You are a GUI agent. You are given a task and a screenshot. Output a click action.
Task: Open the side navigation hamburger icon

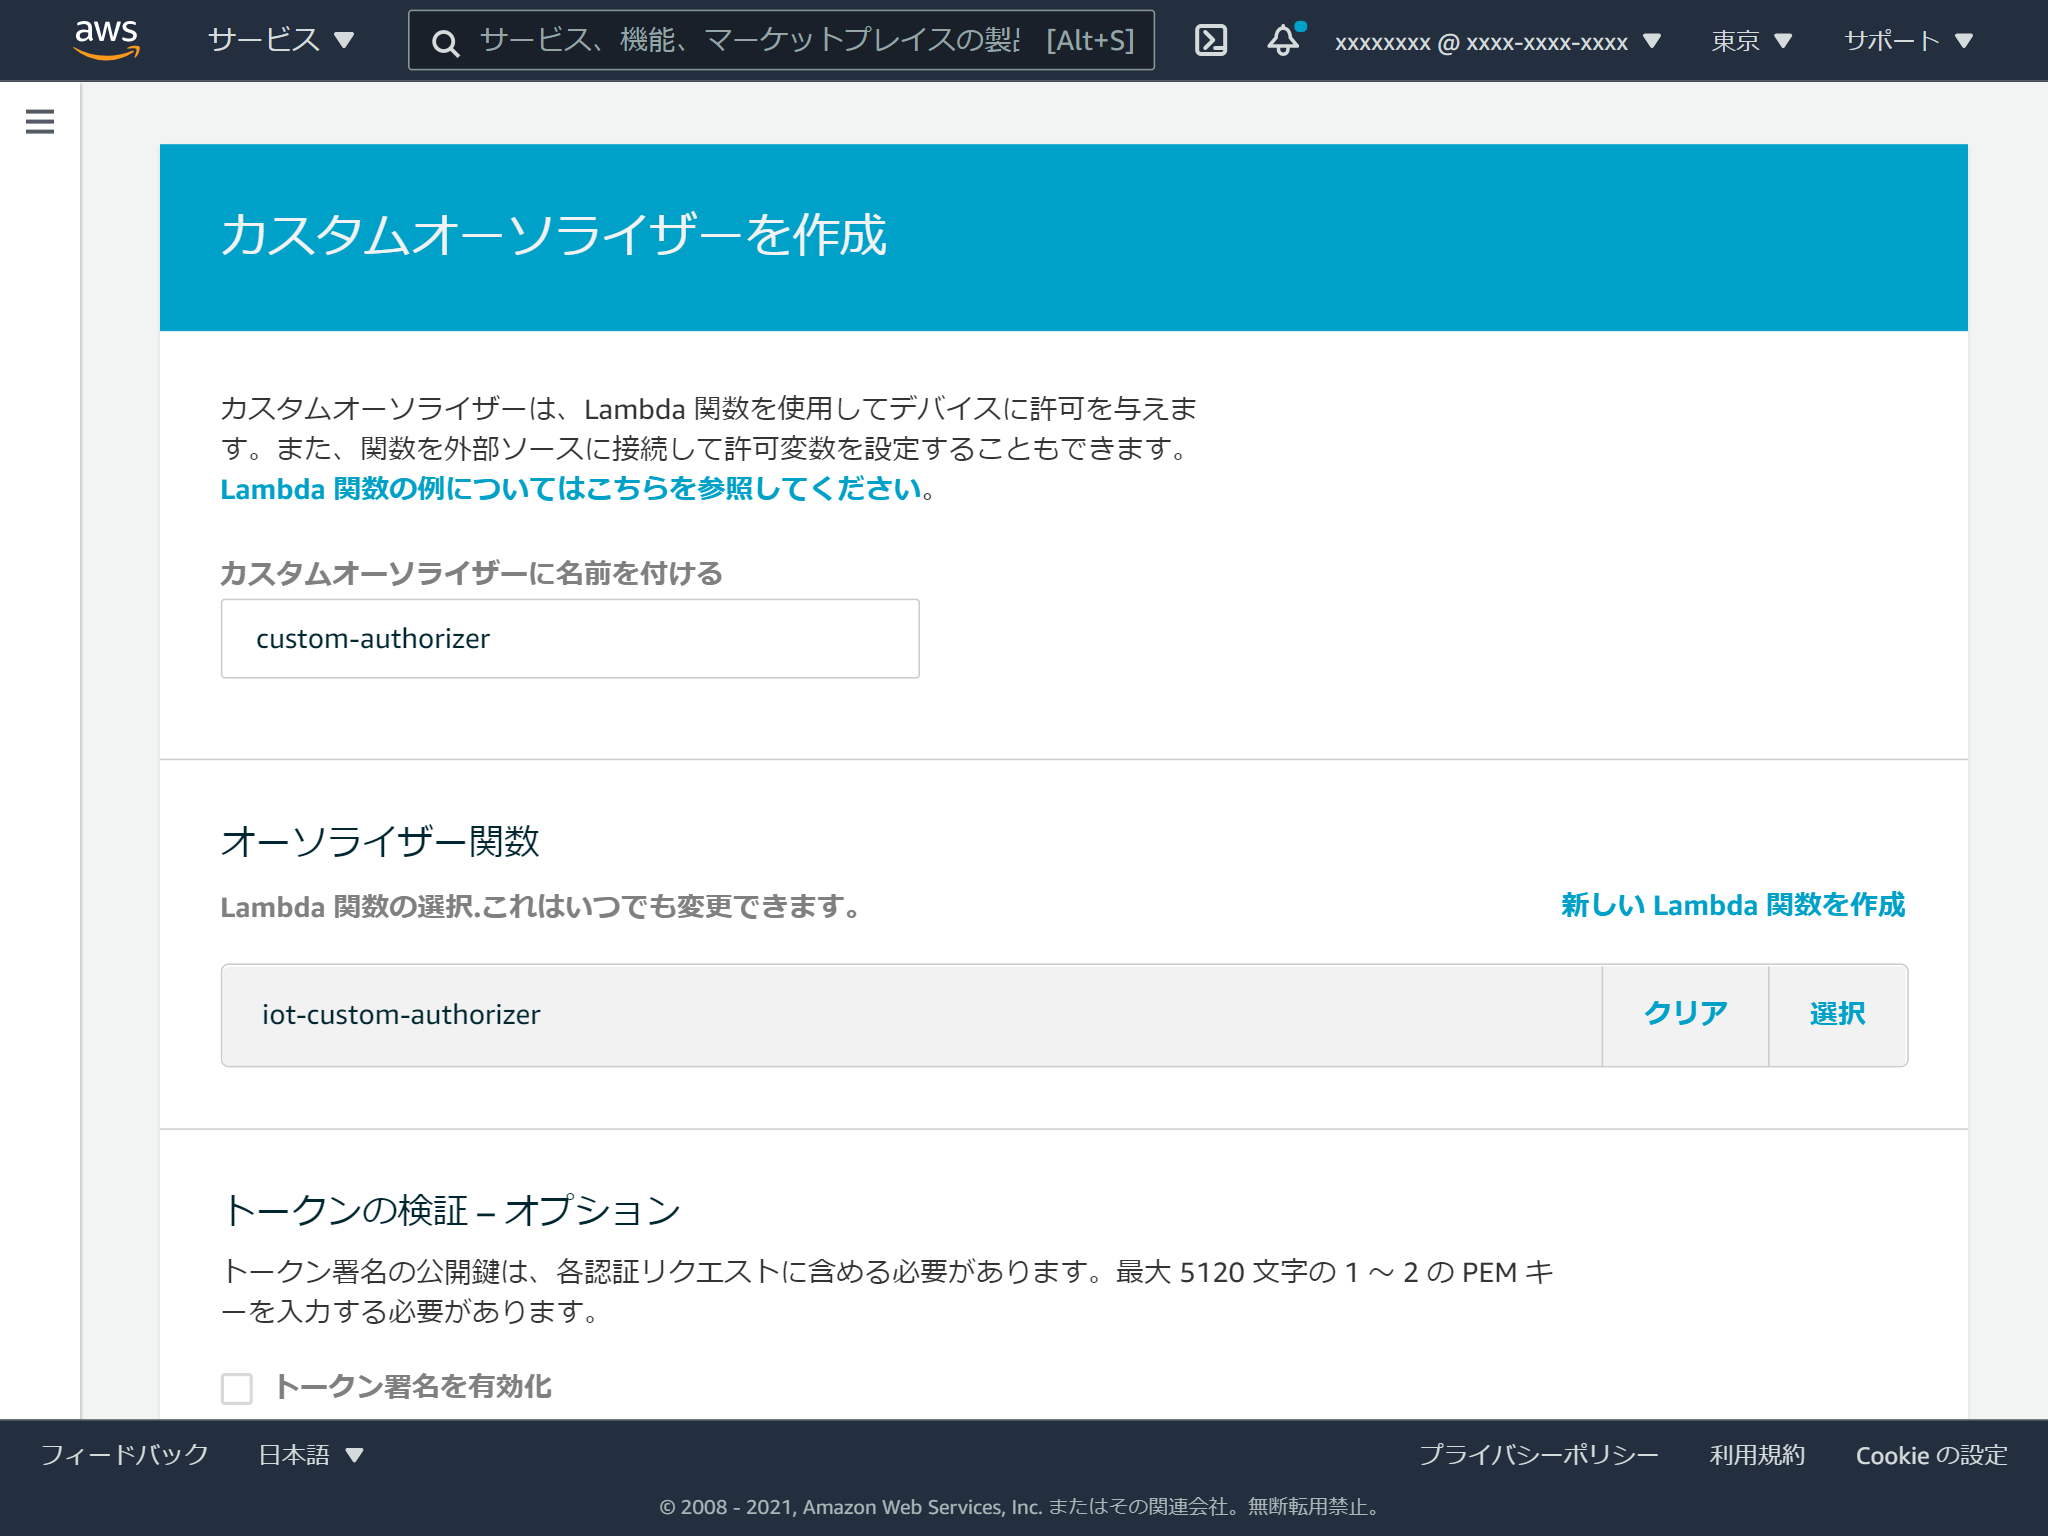click(x=39, y=121)
